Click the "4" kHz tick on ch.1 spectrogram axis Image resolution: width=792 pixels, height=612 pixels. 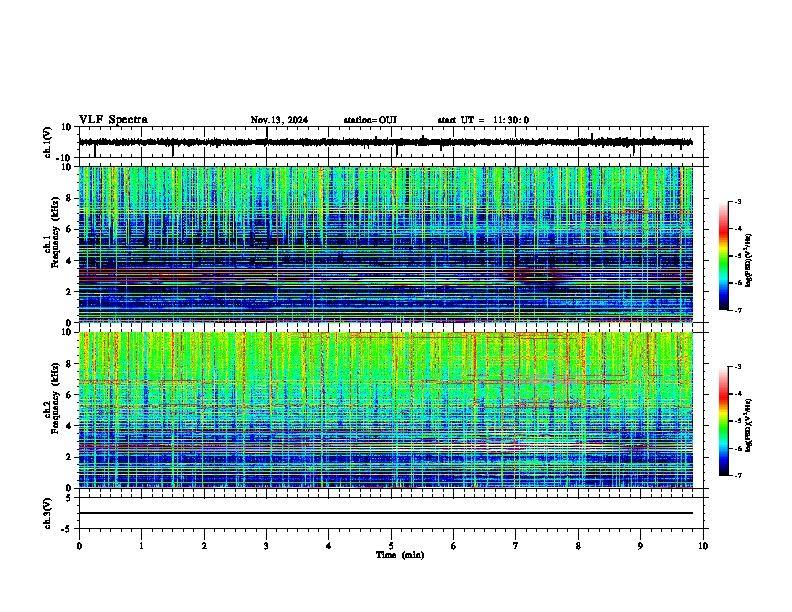(x=70, y=260)
